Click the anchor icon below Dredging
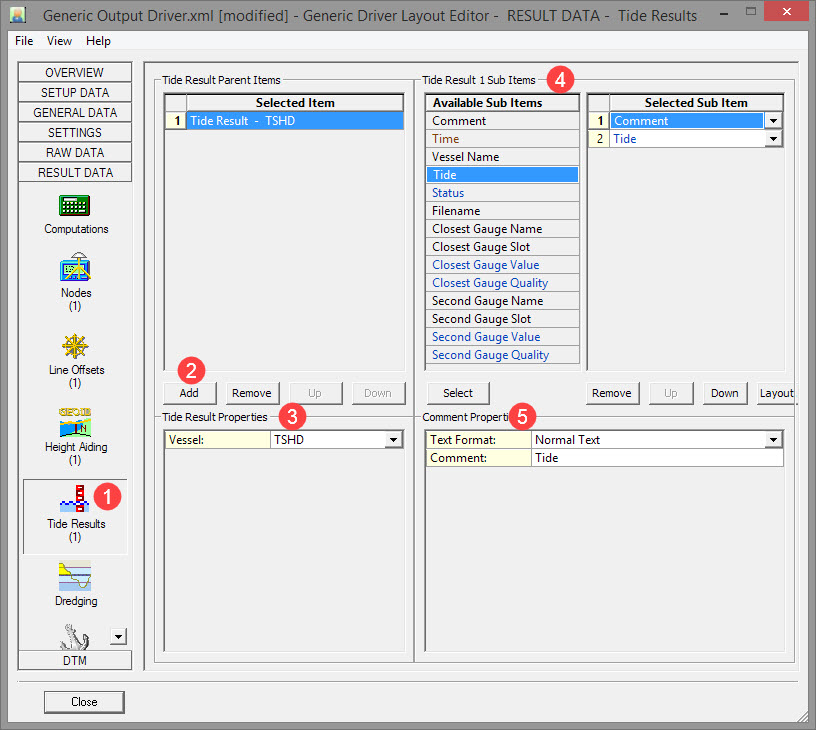Image resolution: width=816 pixels, height=730 pixels. point(75,636)
